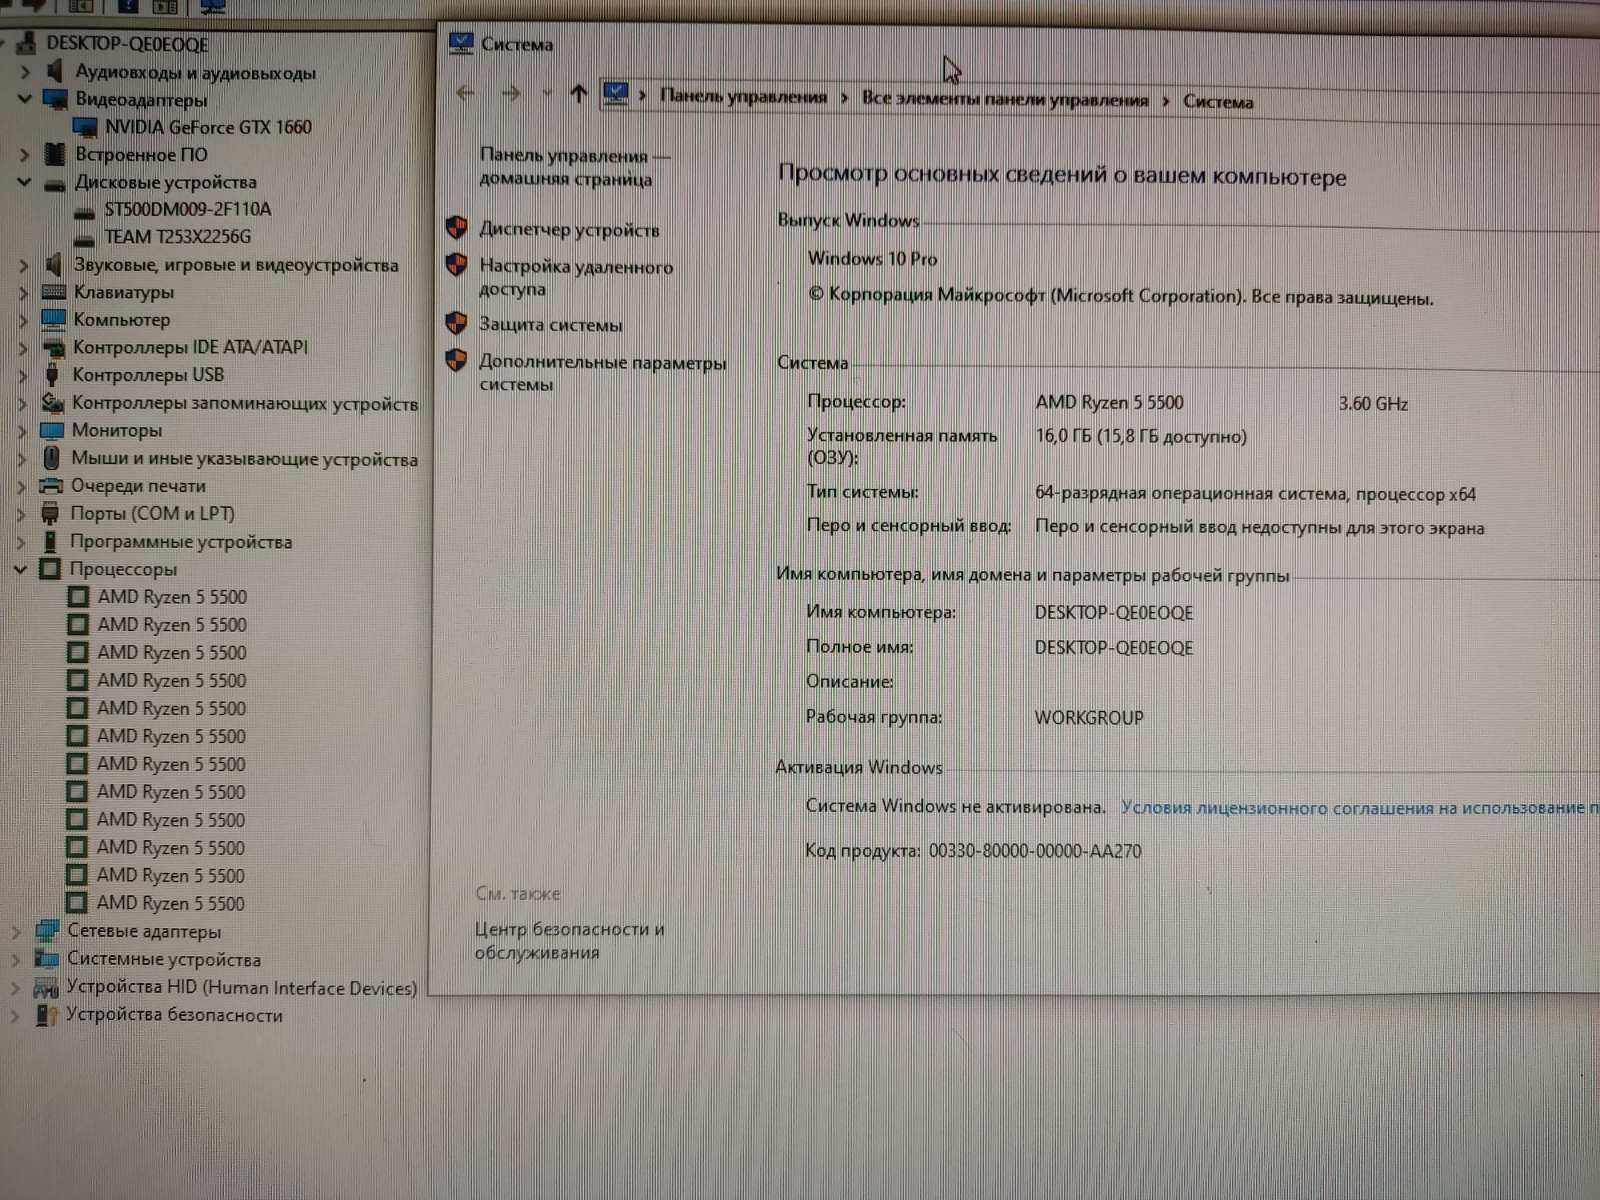
Task: Expand the Встроенное ПО category
Action: 24,154
